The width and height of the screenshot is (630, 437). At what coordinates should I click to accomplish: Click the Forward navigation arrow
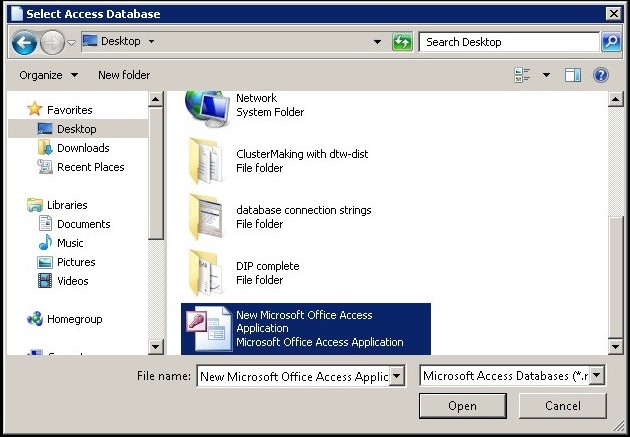52,43
